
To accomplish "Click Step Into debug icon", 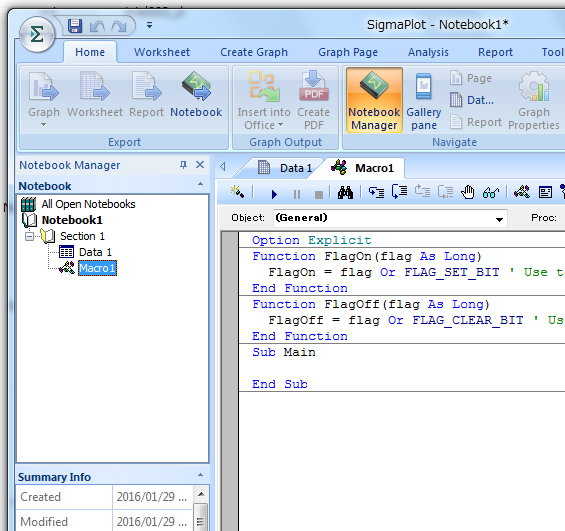I will 377,192.
